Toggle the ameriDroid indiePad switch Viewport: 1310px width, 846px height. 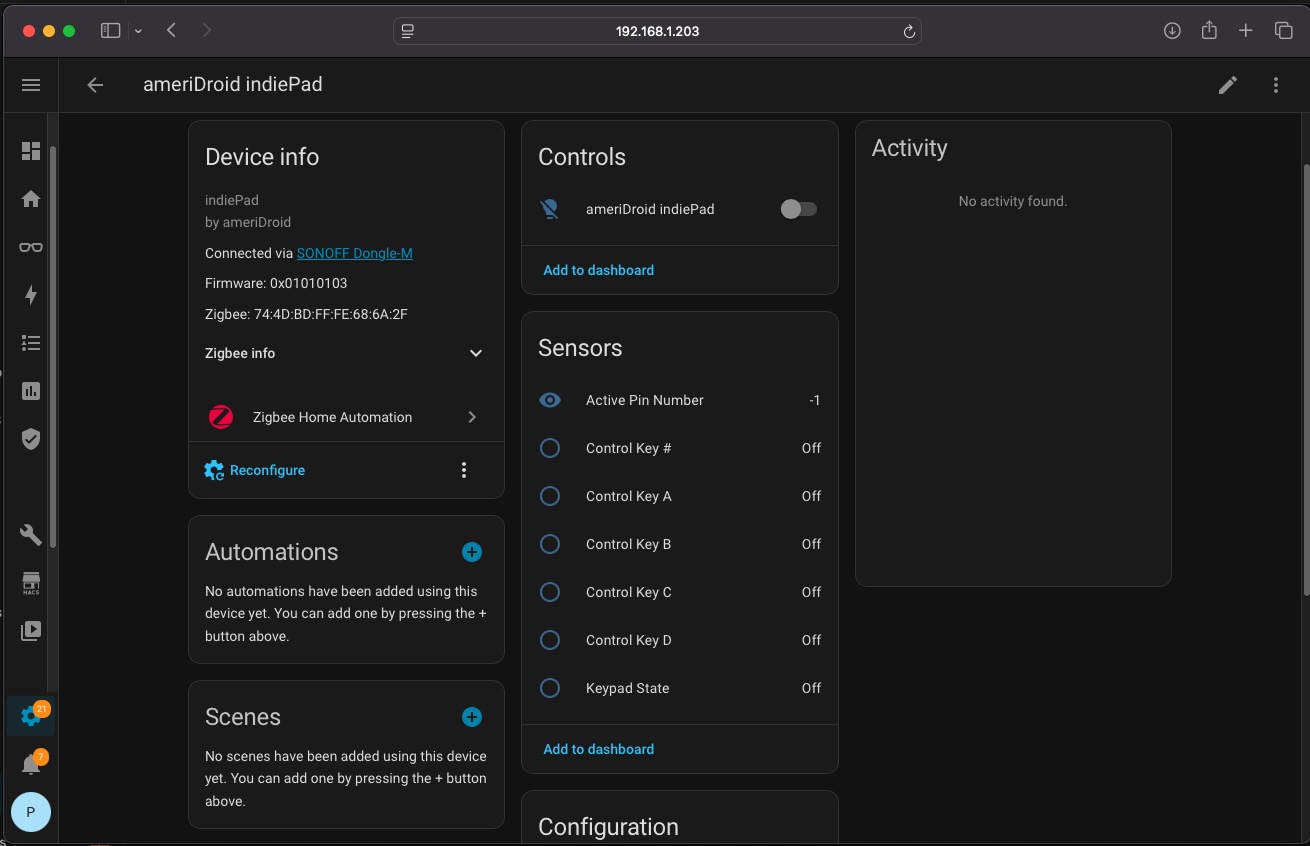coord(798,209)
